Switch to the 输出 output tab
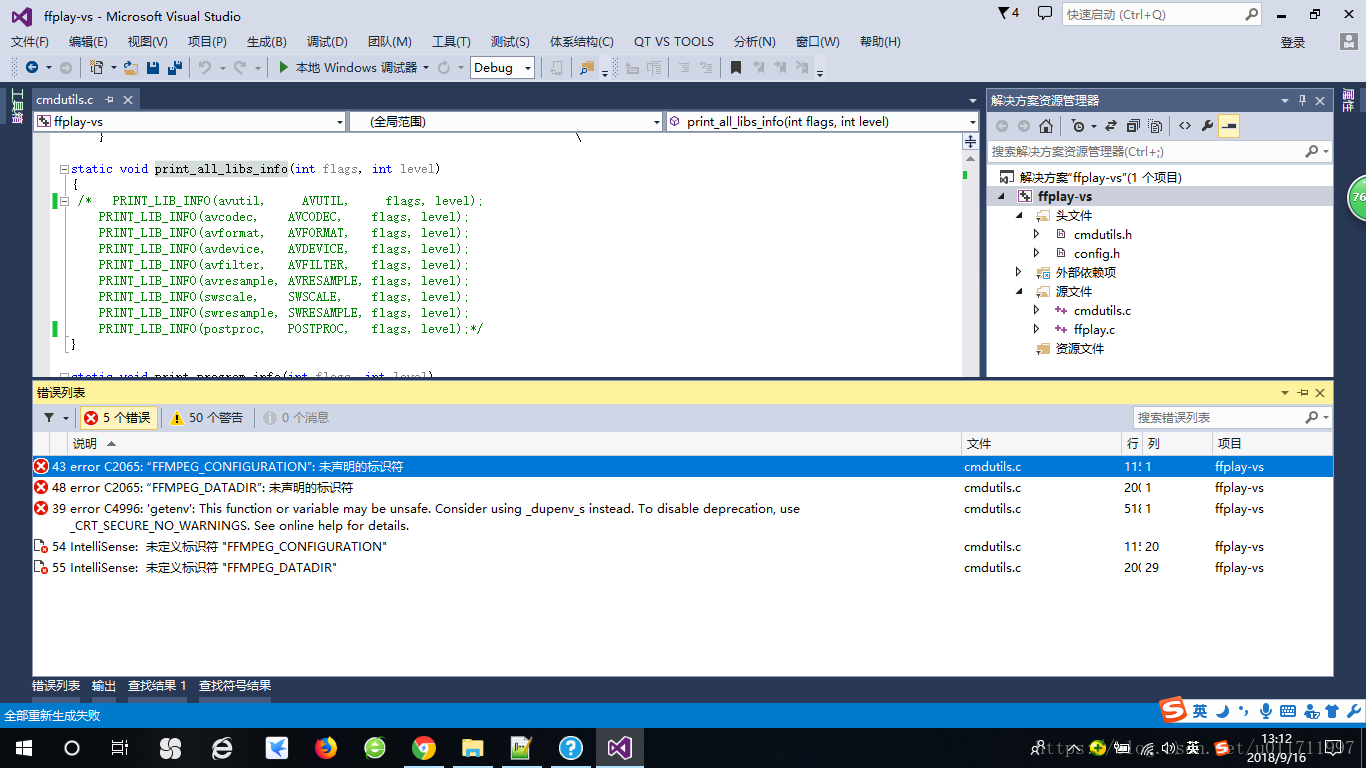1366x768 pixels. pos(104,686)
